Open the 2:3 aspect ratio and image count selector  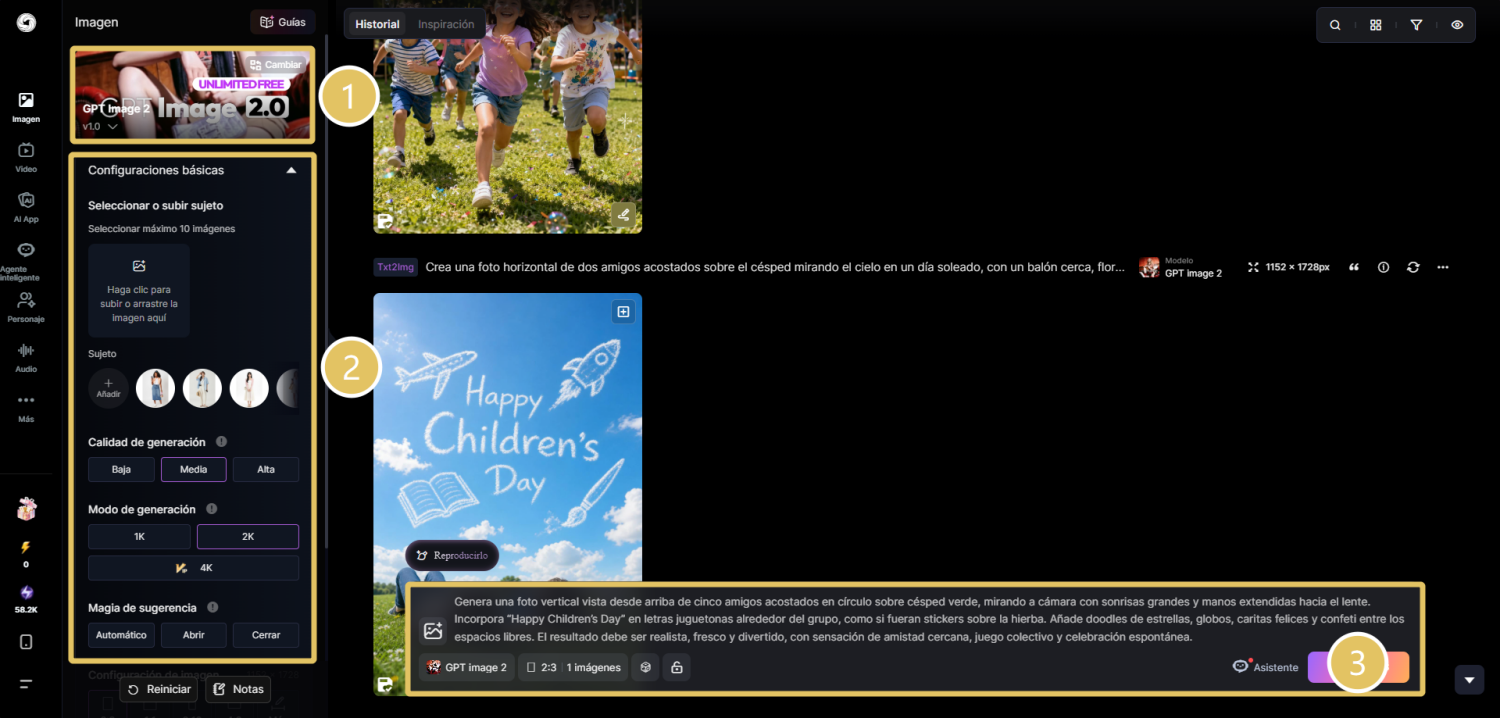573,667
